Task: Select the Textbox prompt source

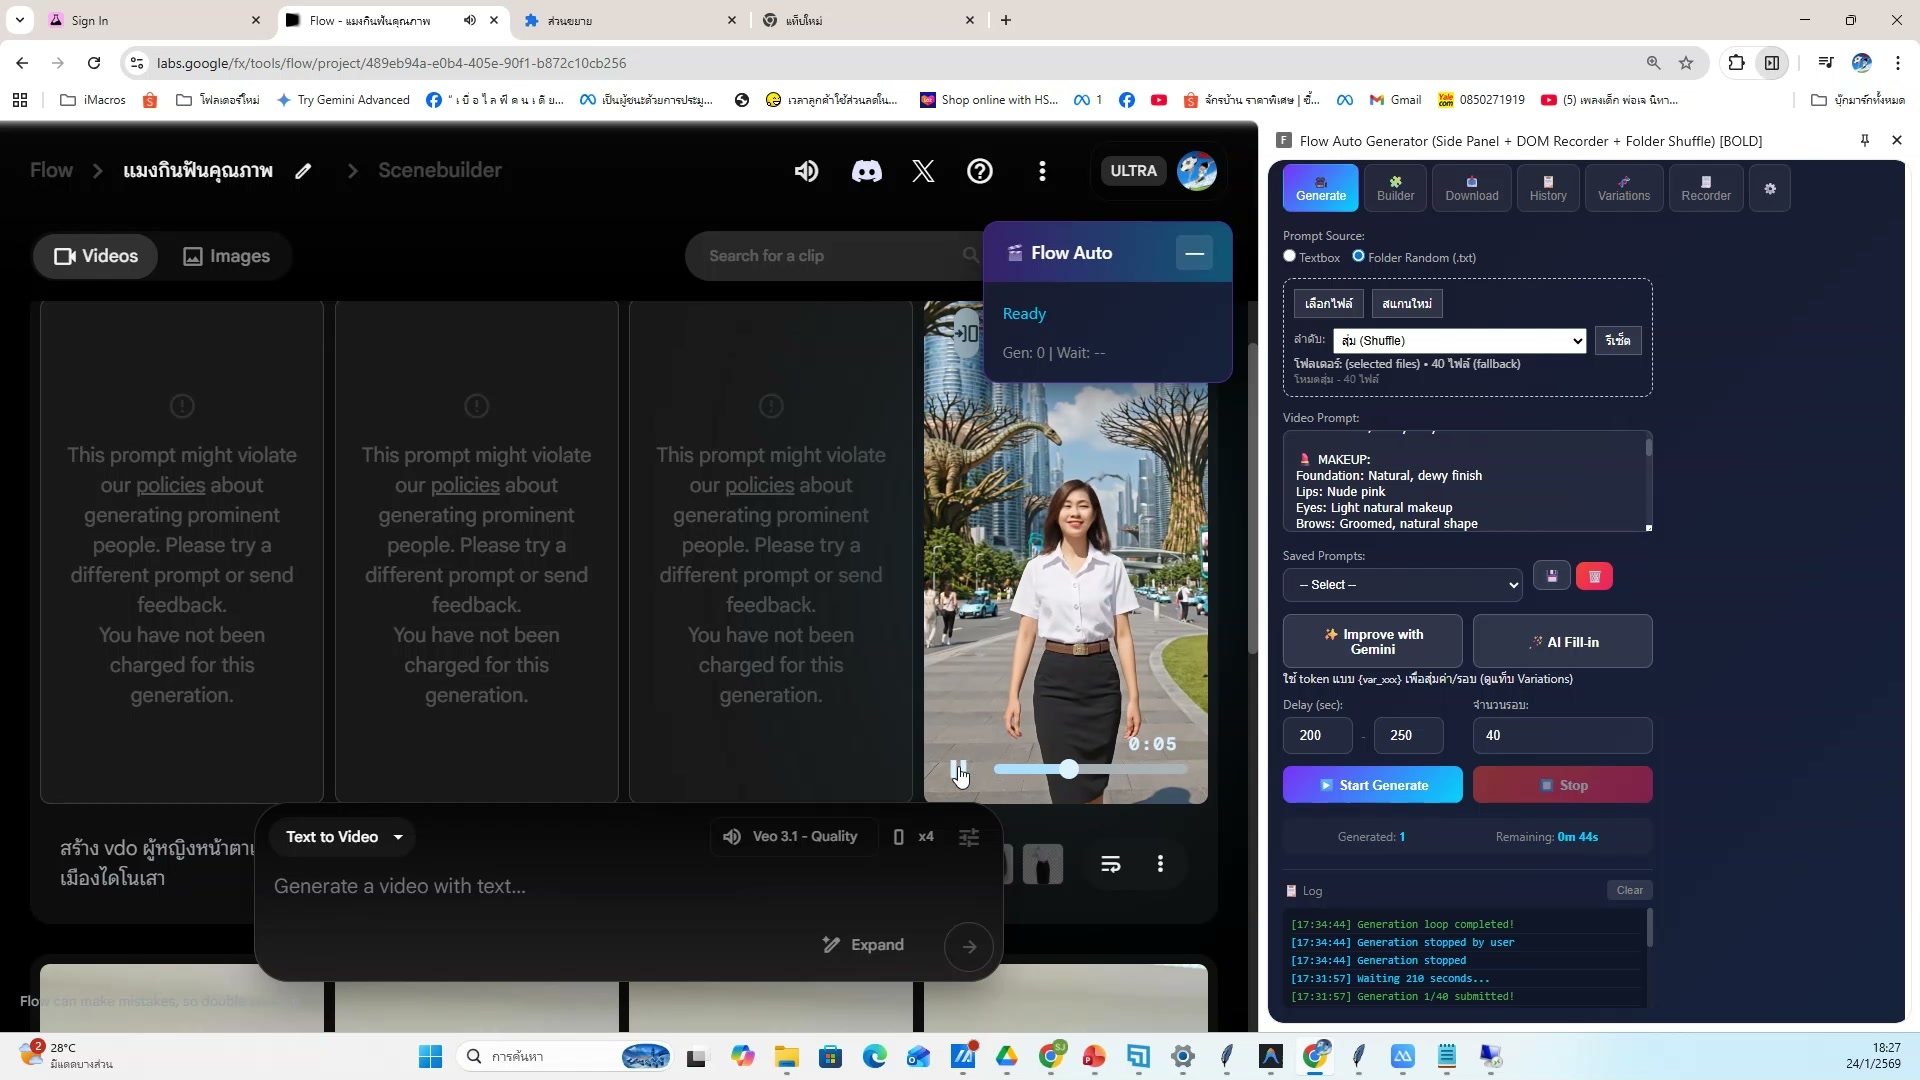Action: (1289, 256)
